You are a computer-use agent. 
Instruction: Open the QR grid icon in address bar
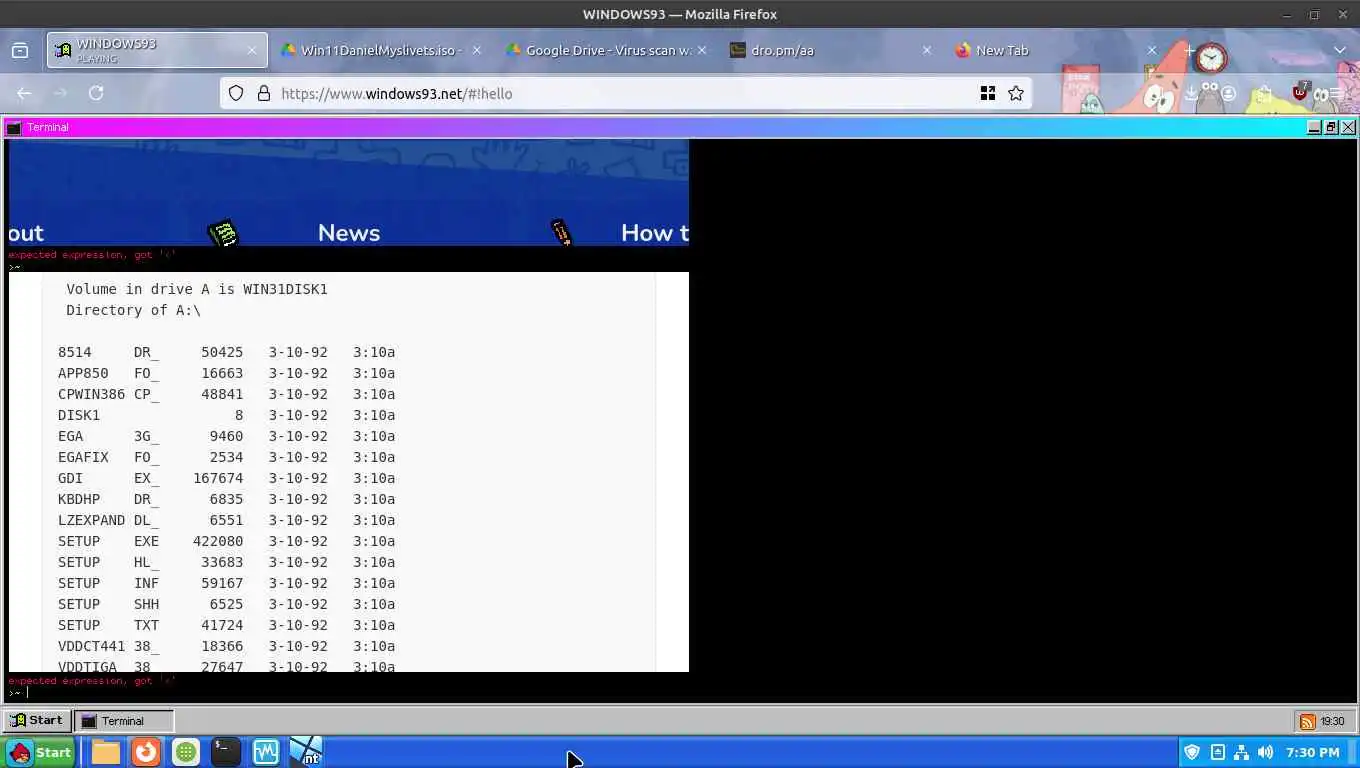point(988,93)
